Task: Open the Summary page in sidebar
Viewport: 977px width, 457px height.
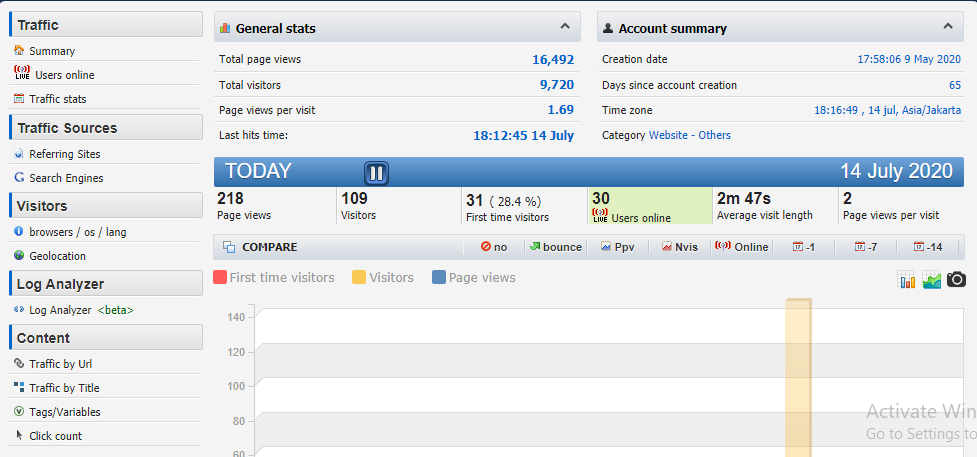Action: [x=52, y=51]
